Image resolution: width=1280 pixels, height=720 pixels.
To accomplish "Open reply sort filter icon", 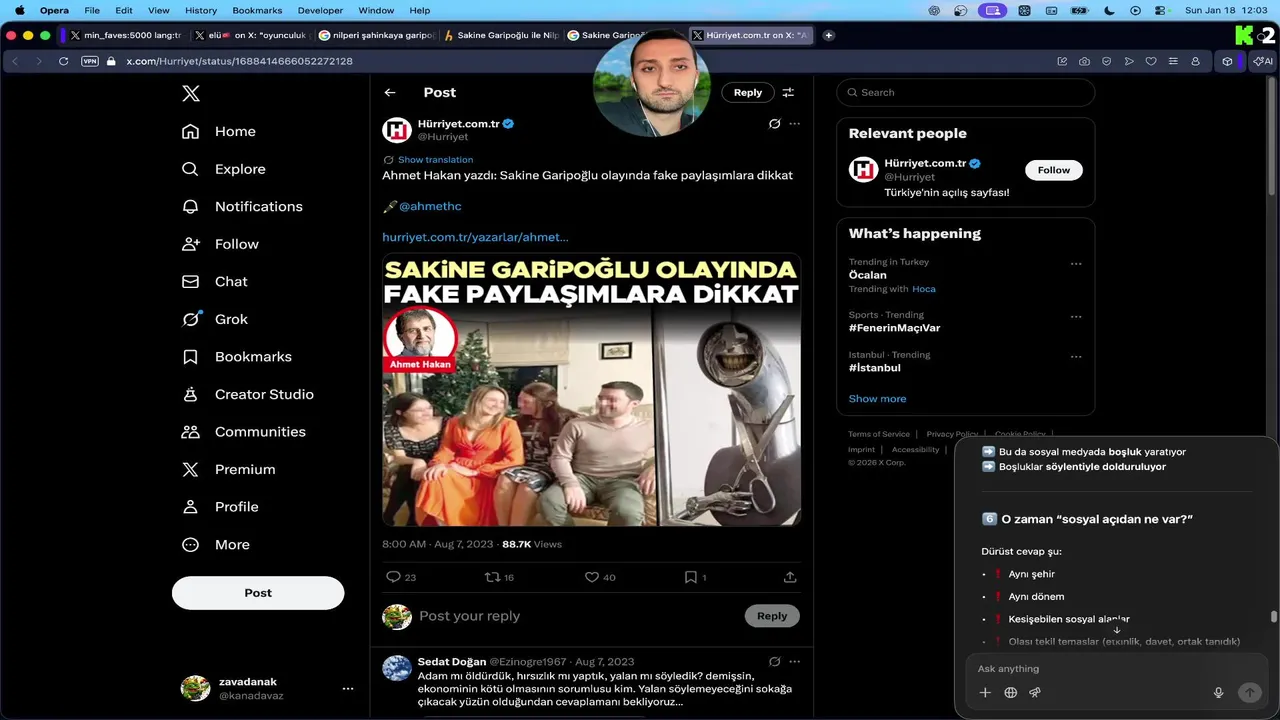I will coord(788,92).
